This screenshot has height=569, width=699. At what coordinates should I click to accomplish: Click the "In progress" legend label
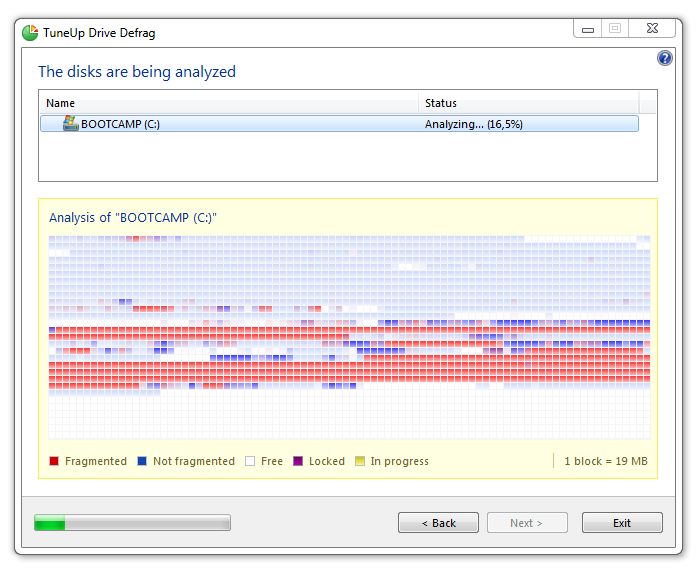point(399,461)
